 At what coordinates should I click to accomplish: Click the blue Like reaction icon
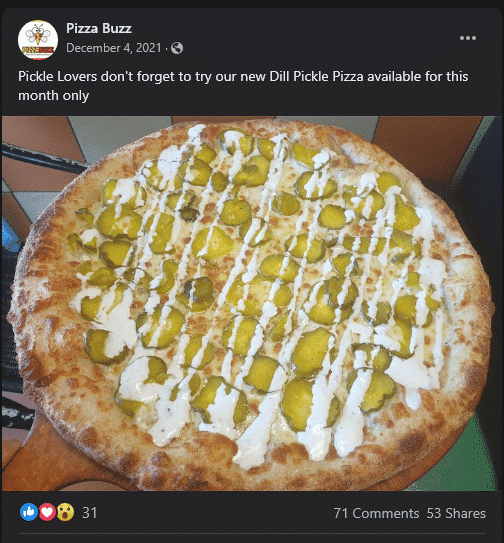[x=29, y=512]
